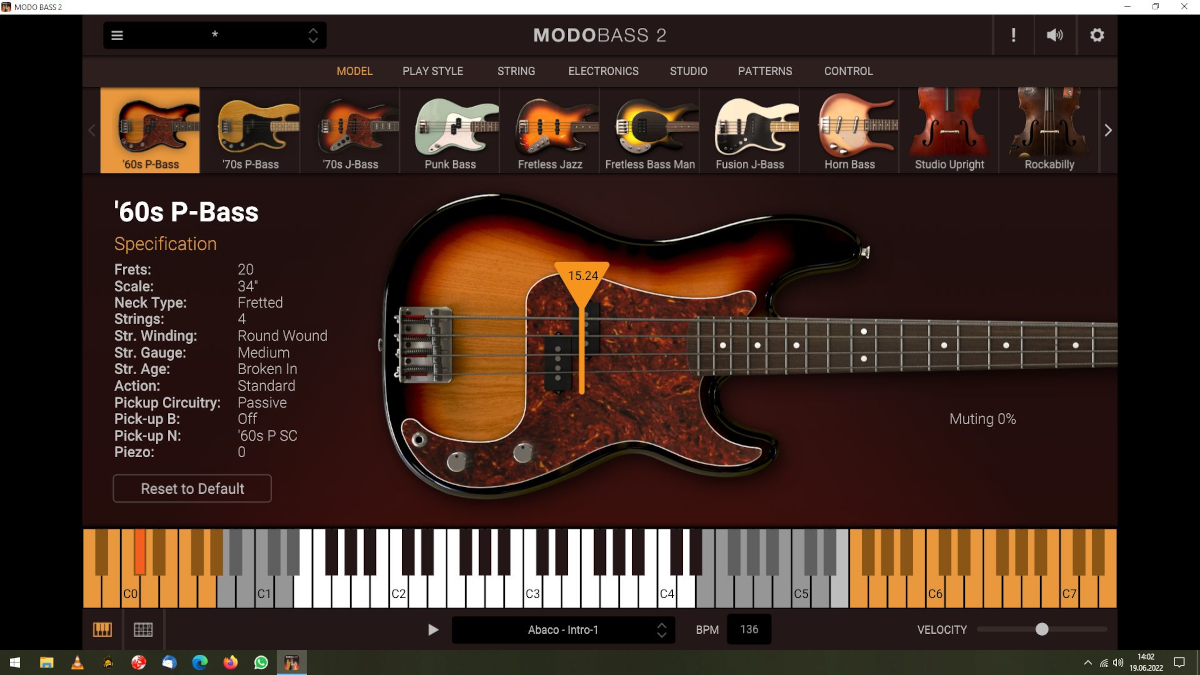
Task: Play the Abaco - Intro-1 pattern
Action: coord(433,630)
